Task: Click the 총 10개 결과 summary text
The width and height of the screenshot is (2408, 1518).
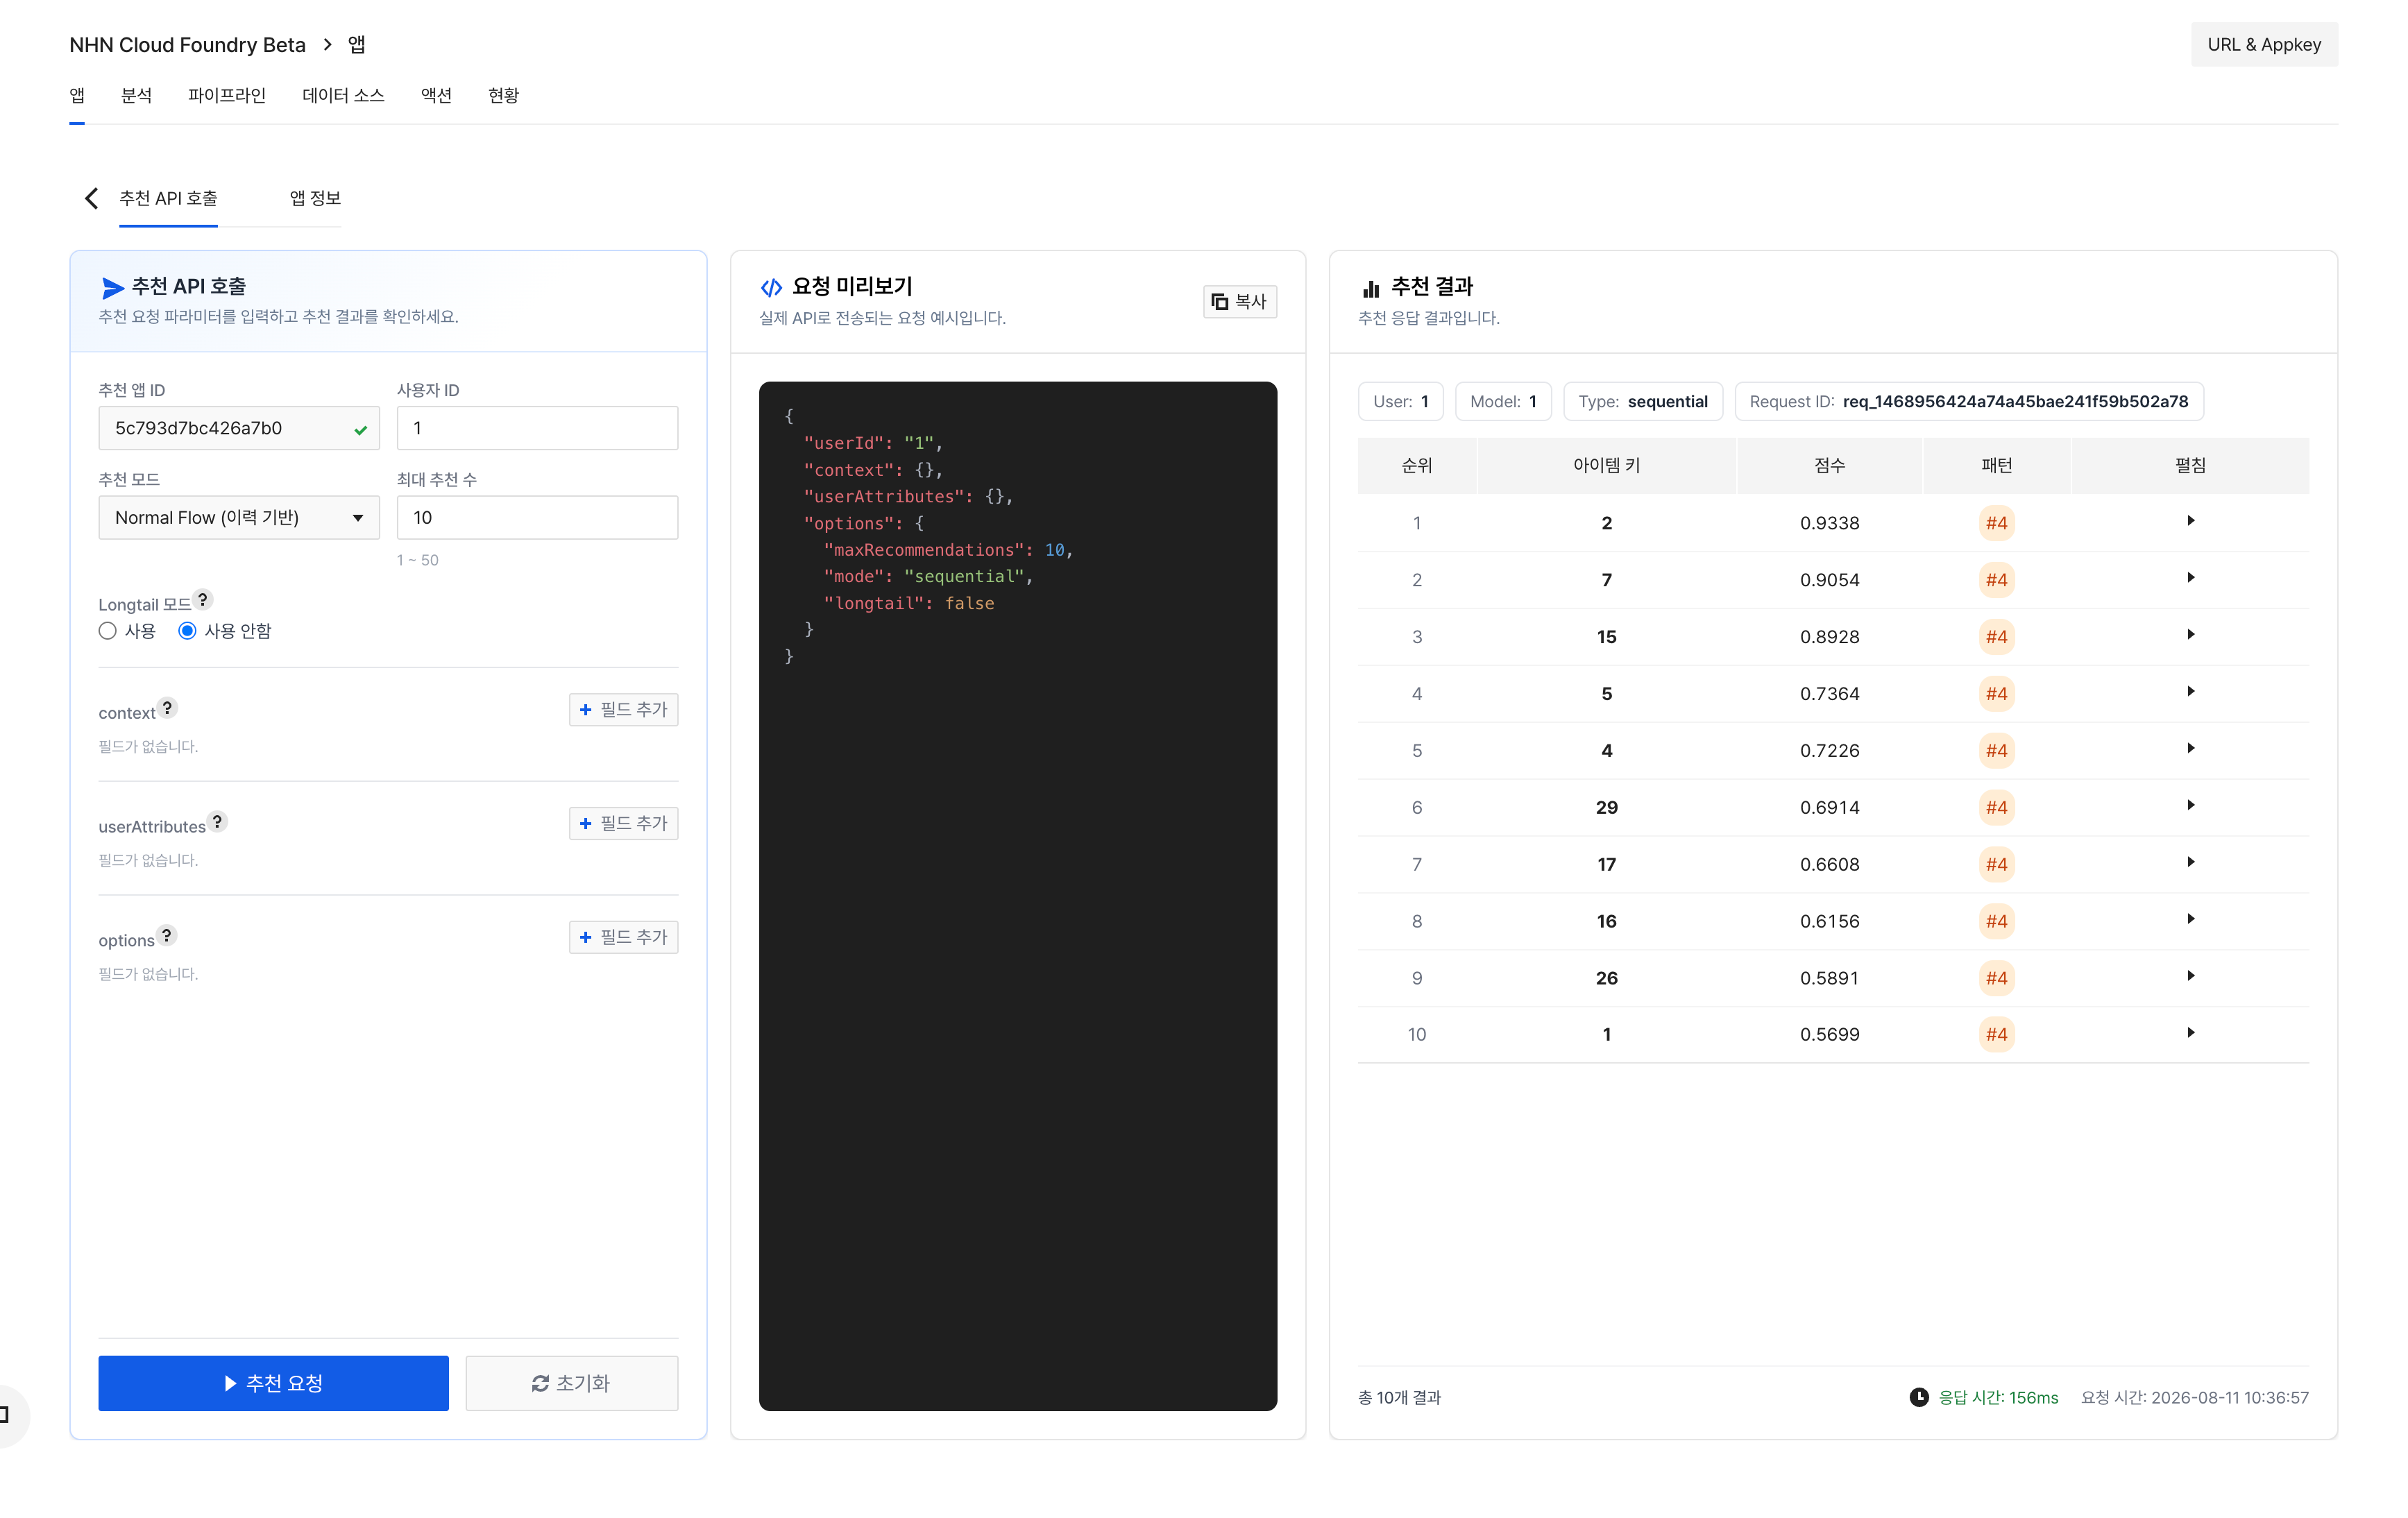Action: tap(1399, 1397)
